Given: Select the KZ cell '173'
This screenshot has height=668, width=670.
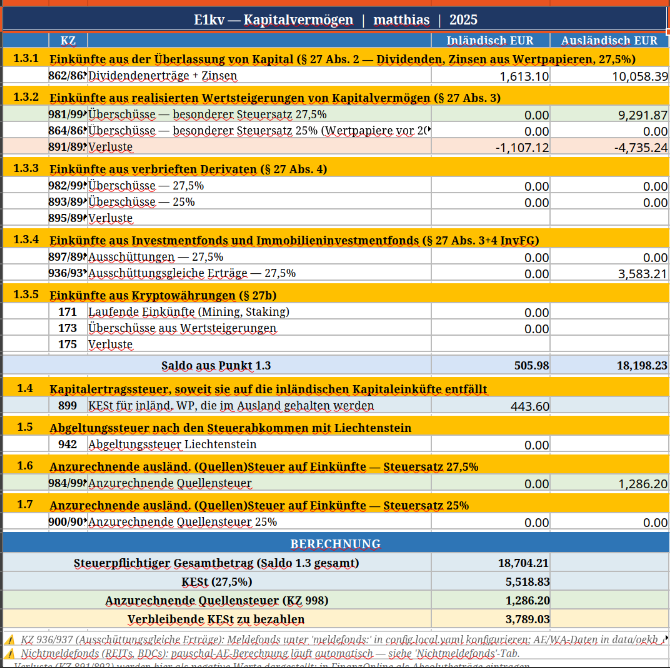Looking at the screenshot, I should 68,328.
